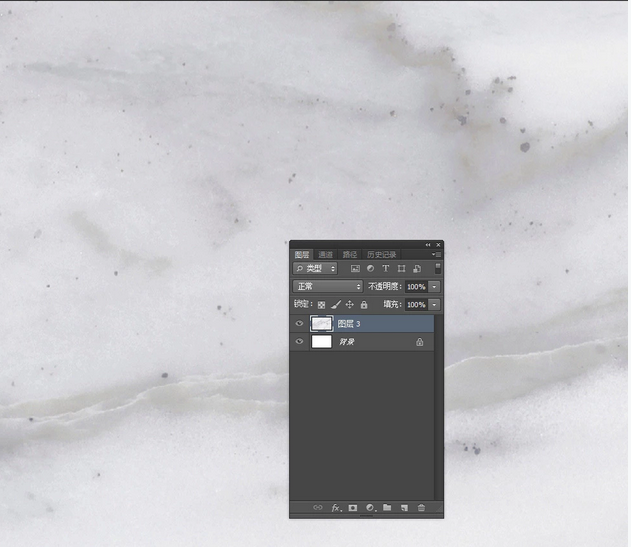The height and width of the screenshot is (547, 631).
Task: Select the 图层 3 layer thumbnail
Action: click(322, 324)
